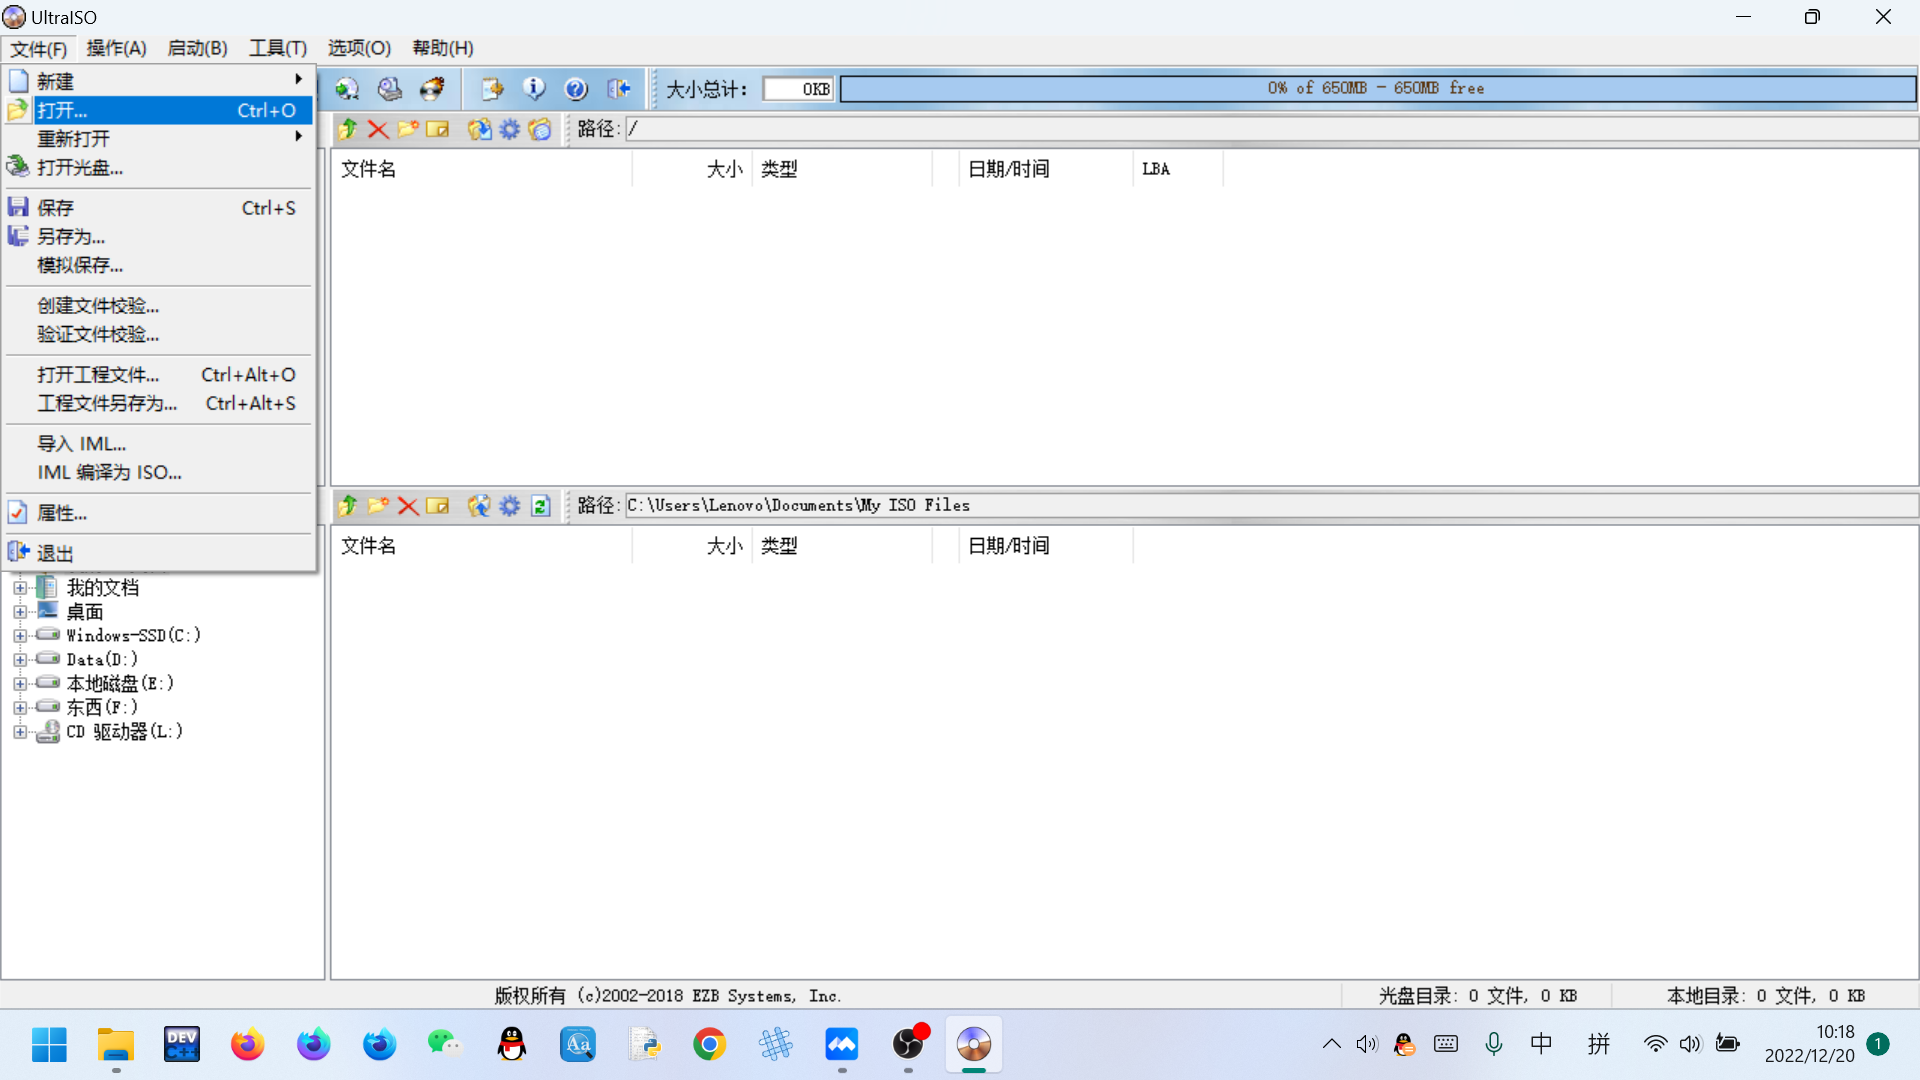Image resolution: width=1920 pixels, height=1080 pixels.
Task: Click the burn CD/DVD image toolbar icon
Action: click(432, 89)
